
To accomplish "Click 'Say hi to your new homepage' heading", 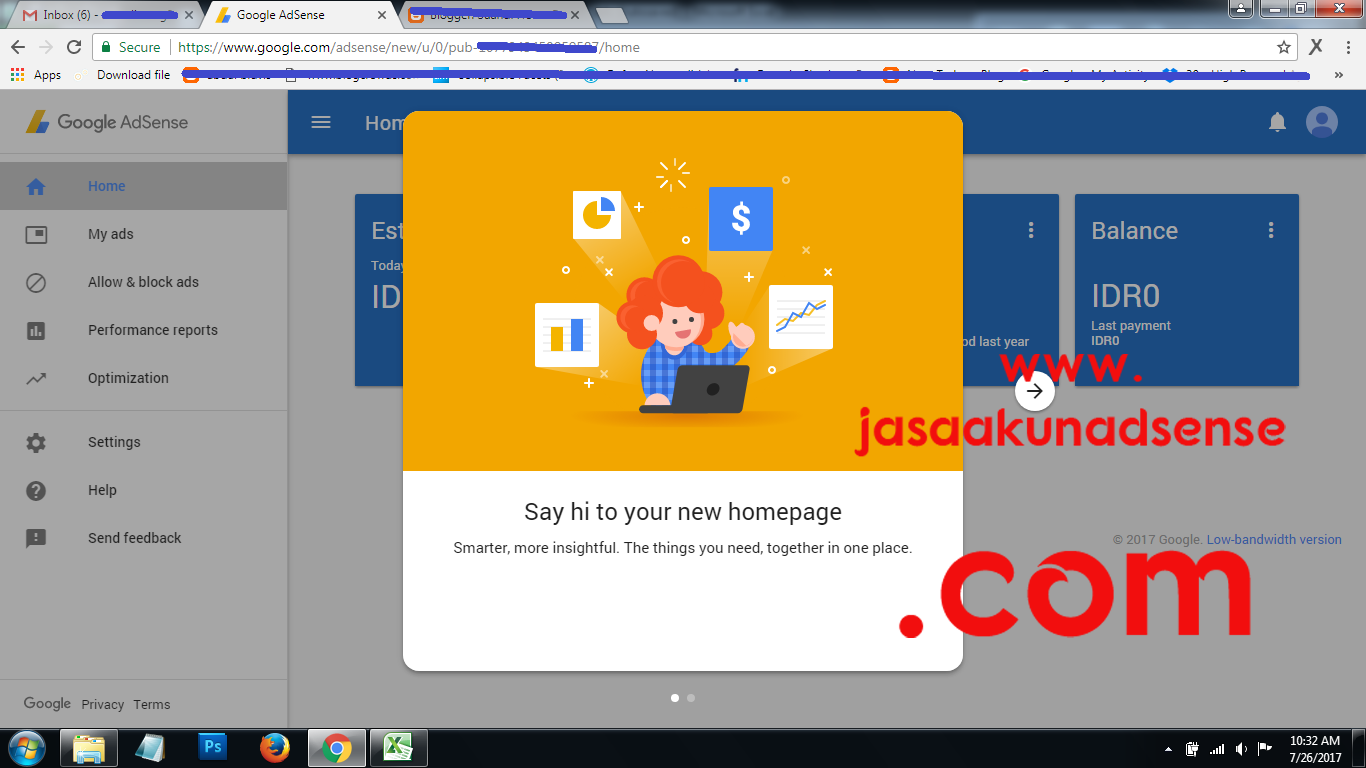I will [x=683, y=512].
